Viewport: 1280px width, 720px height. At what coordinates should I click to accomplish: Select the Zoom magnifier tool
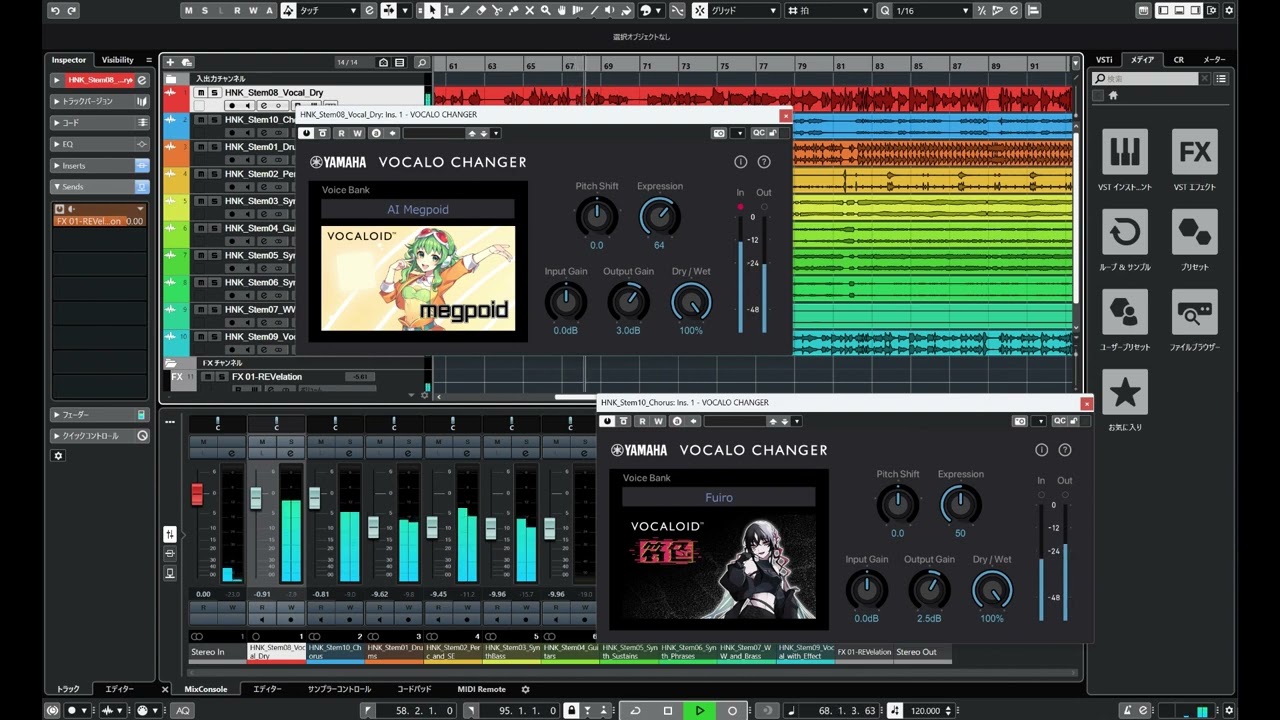click(x=545, y=10)
